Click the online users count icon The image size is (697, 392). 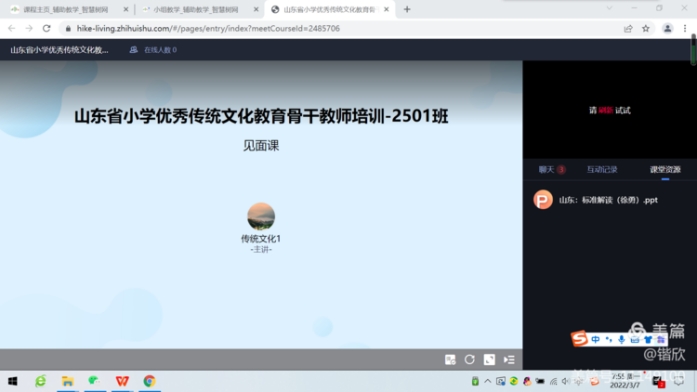(133, 50)
